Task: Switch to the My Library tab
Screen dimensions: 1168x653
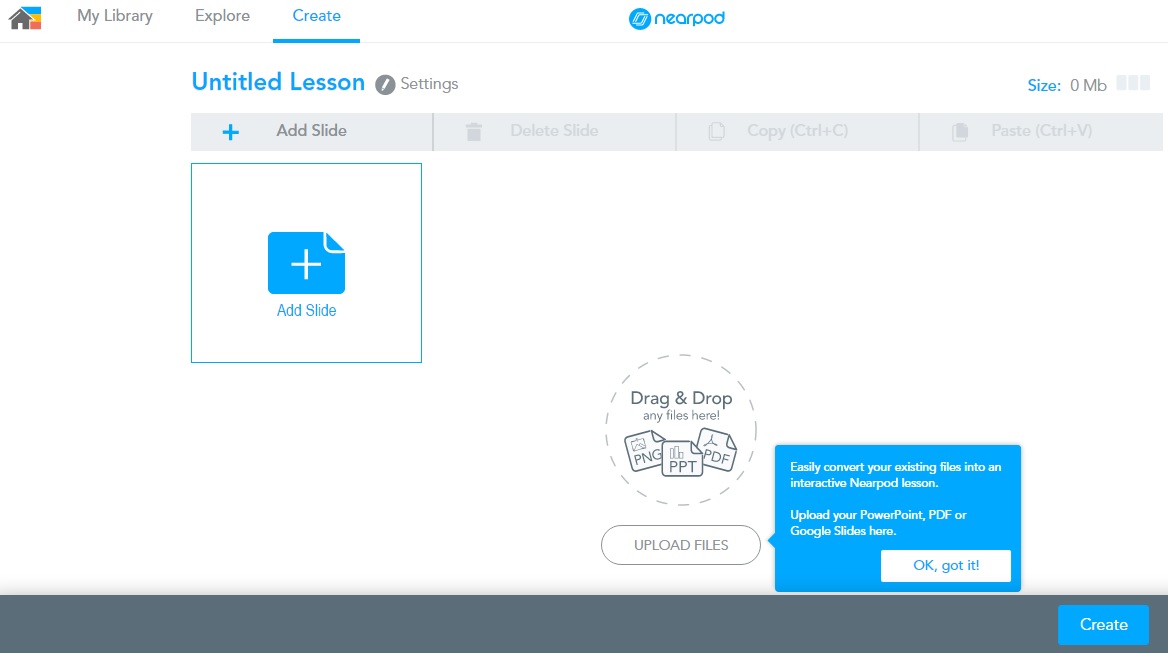Action: click(x=114, y=16)
